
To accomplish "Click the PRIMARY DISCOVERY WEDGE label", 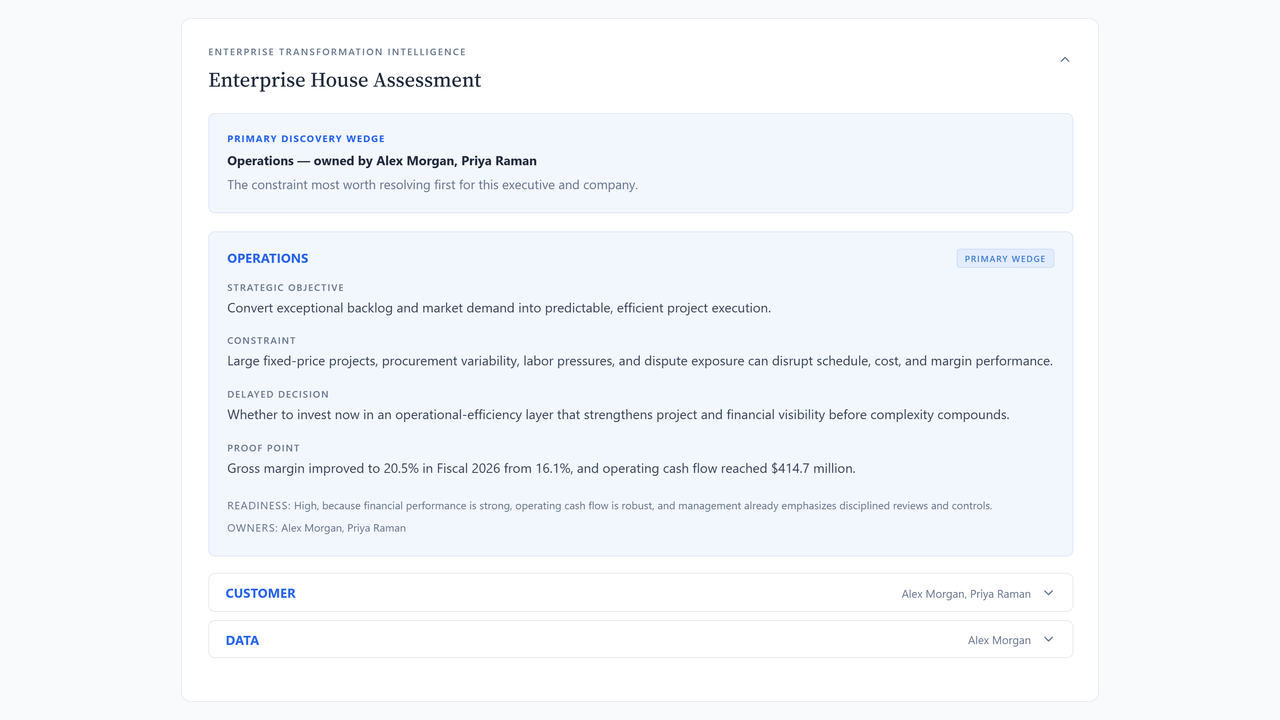I will [306, 139].
